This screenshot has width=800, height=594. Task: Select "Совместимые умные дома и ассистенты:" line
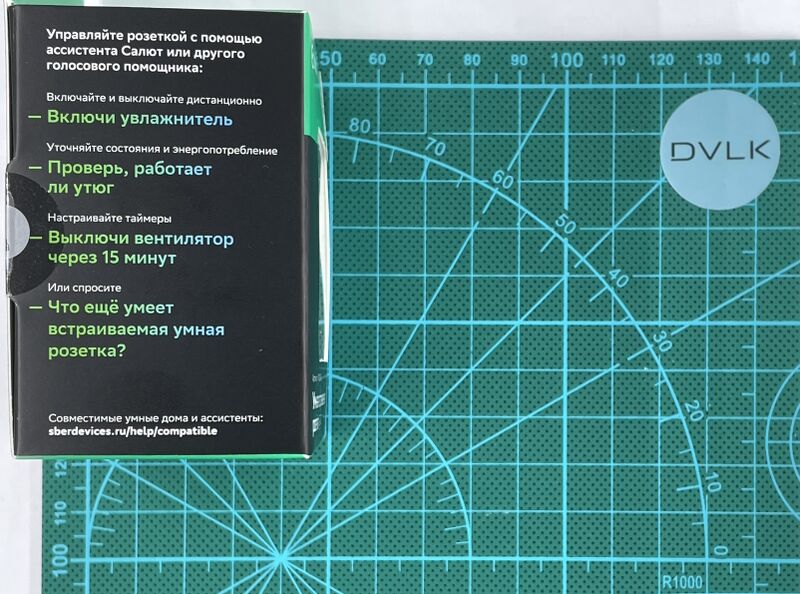[156, 418]
